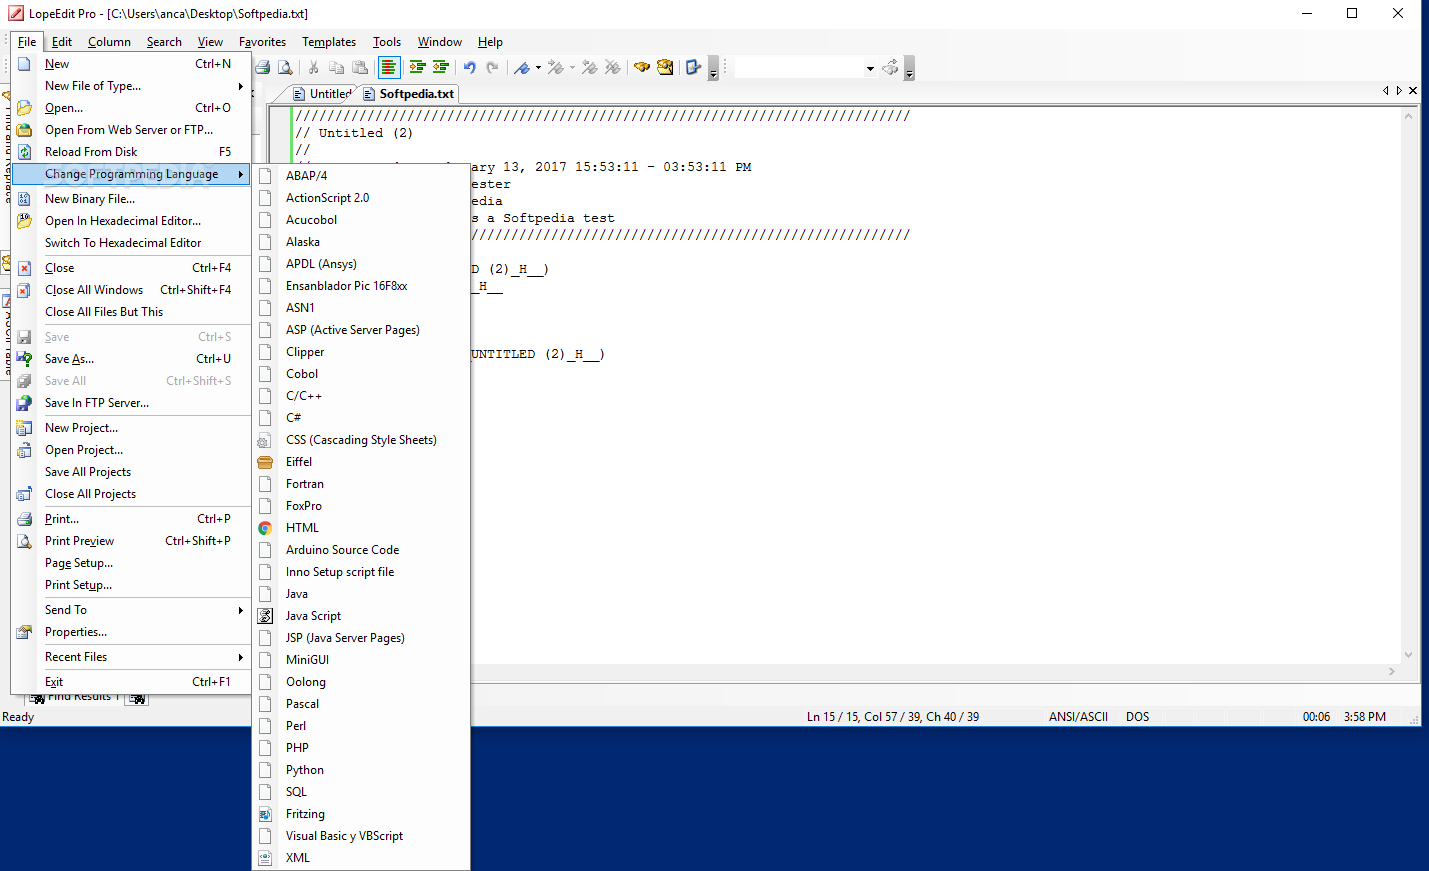
Task: Click the first green indent toolbar icon
Action: (x=417, y=68)
